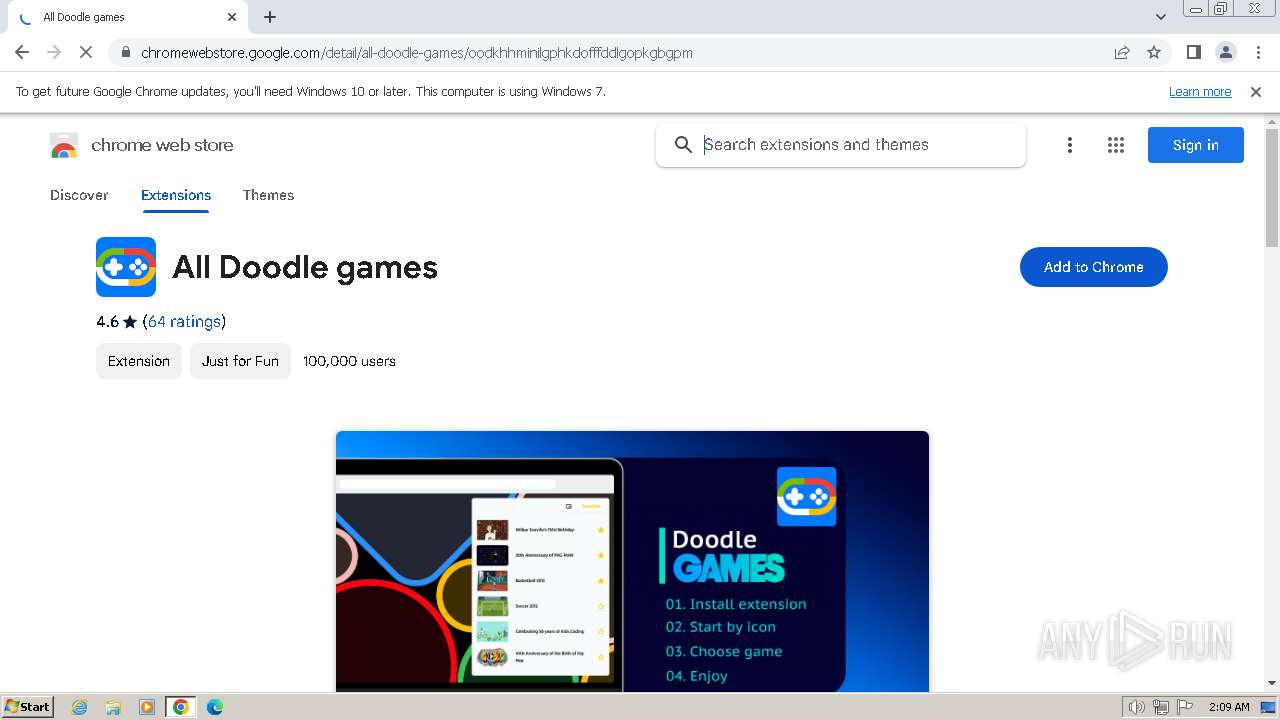Share this page from address bar

coord(1122,53)
